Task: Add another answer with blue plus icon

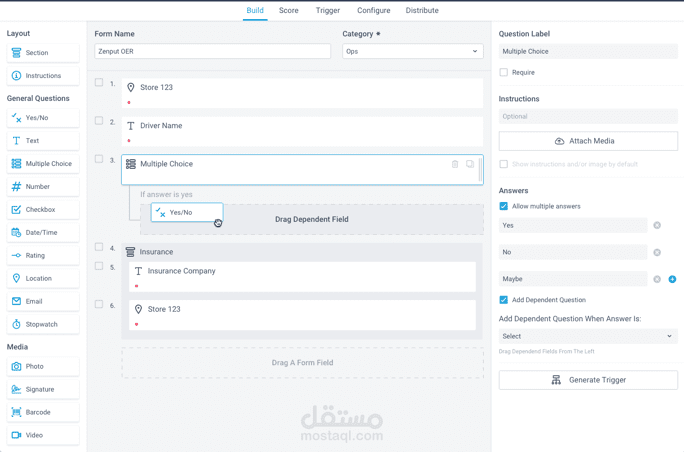Action: (x=672, y=279)
